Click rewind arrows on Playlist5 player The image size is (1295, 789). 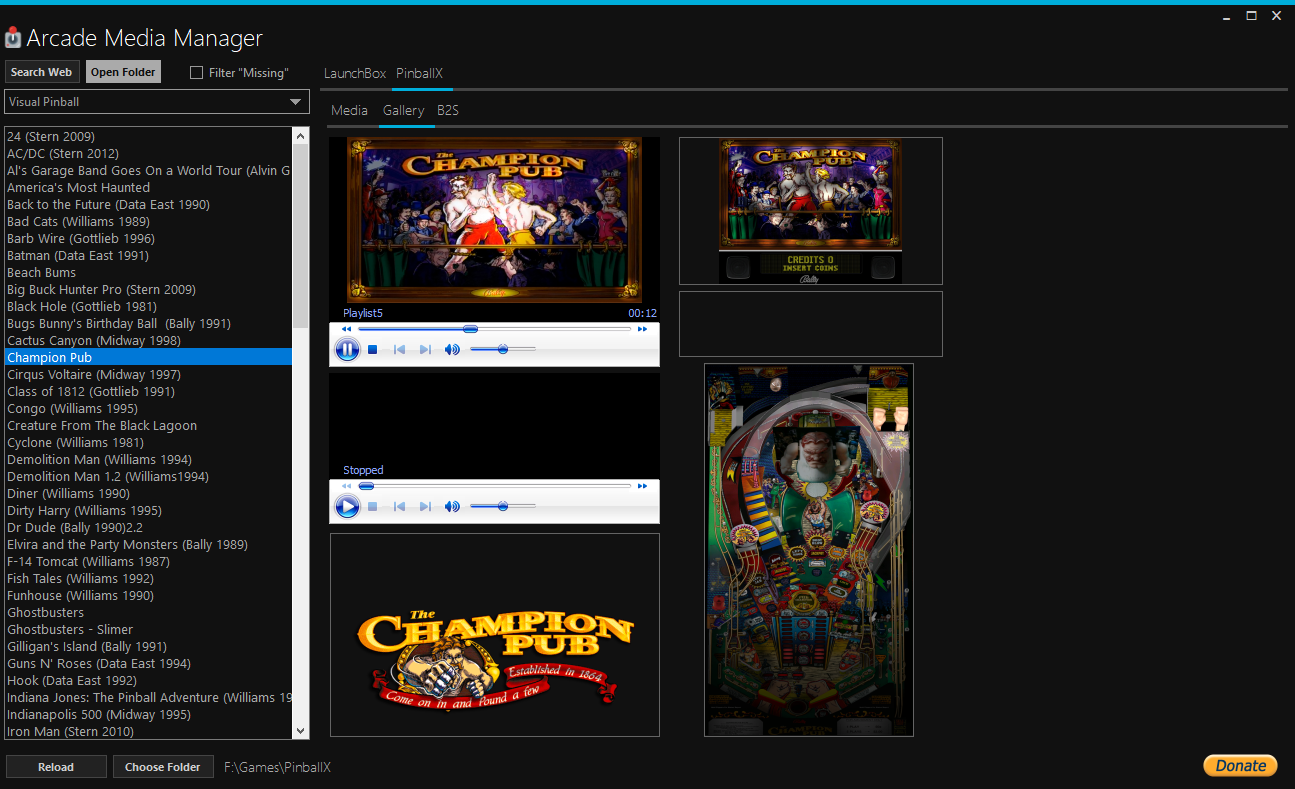point(346,329)
